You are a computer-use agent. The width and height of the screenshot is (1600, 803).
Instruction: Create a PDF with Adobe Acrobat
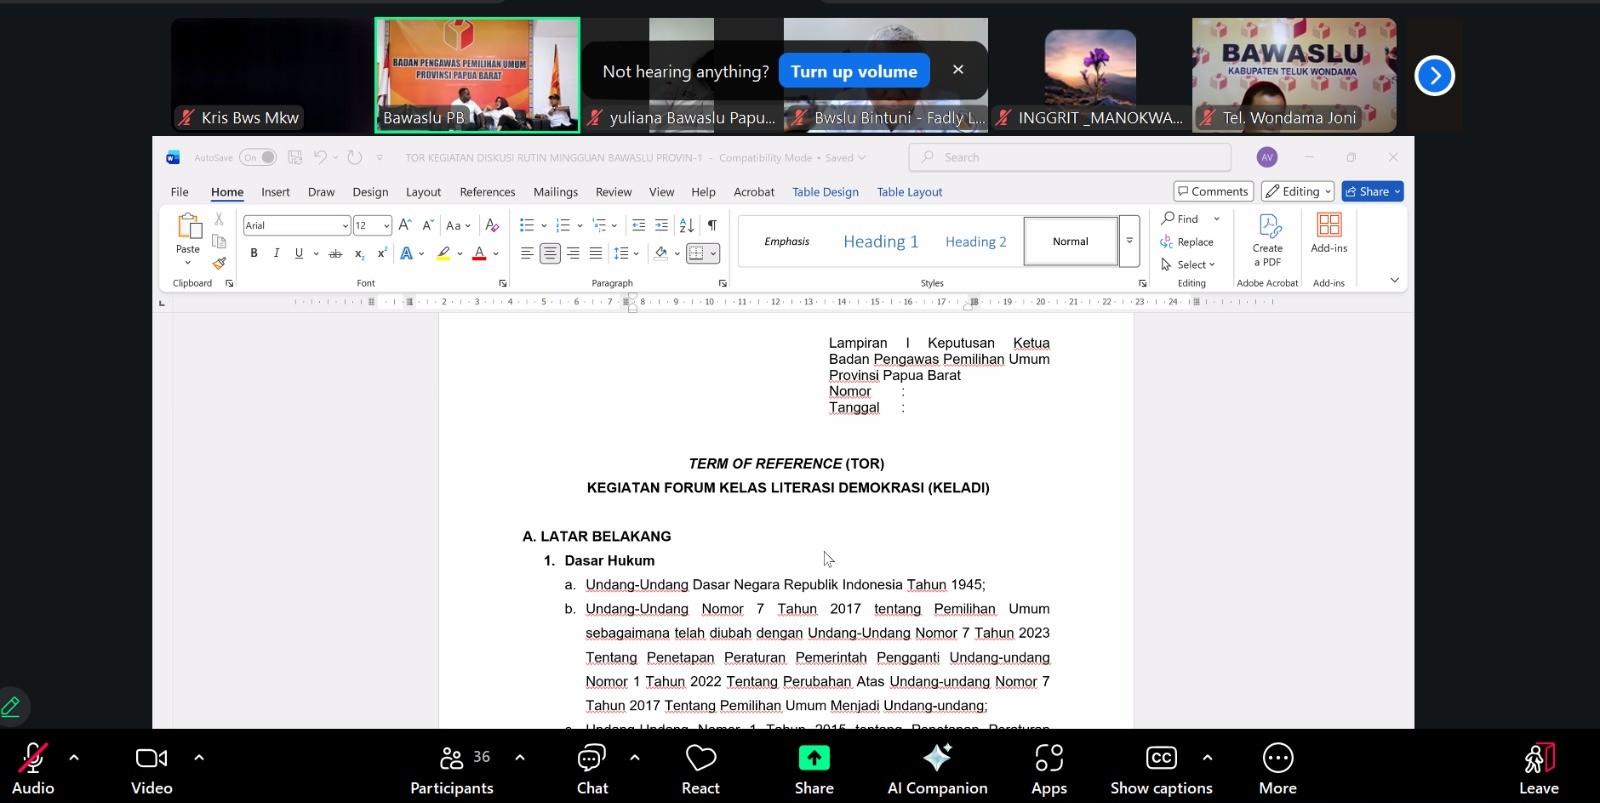1268,240
